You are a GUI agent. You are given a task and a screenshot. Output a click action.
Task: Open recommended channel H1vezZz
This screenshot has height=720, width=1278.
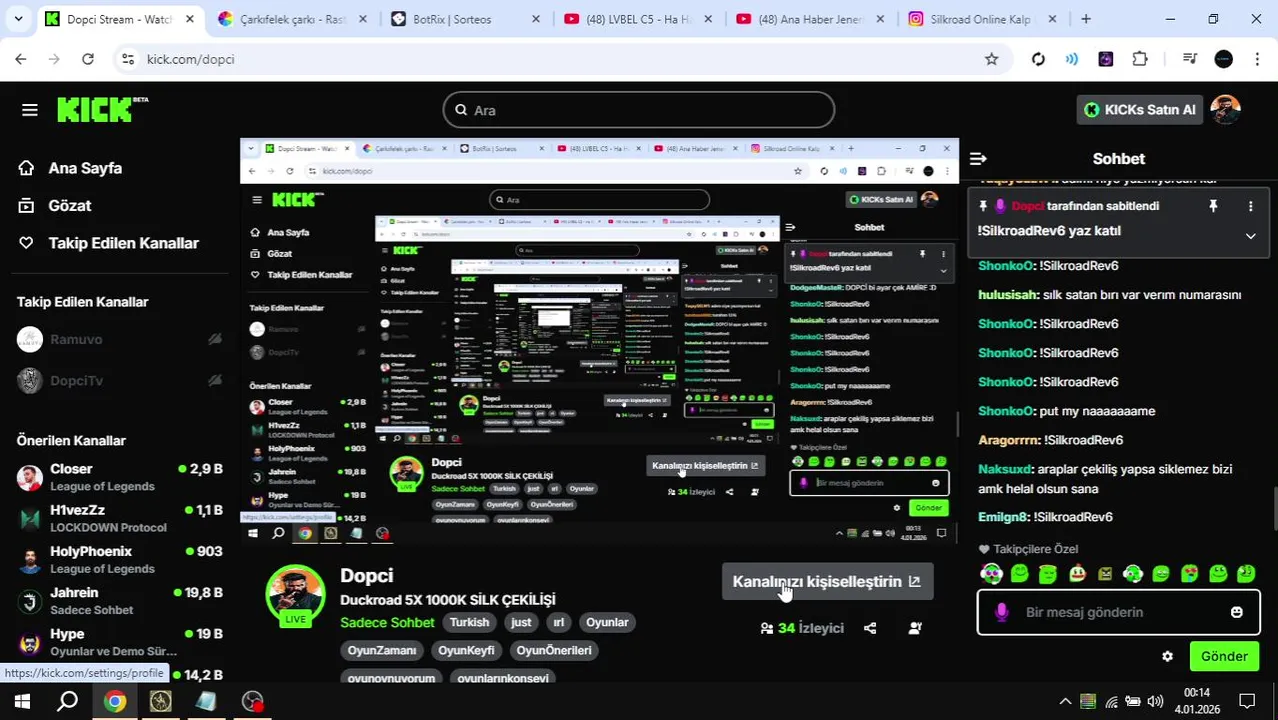[x=120, y=518]
